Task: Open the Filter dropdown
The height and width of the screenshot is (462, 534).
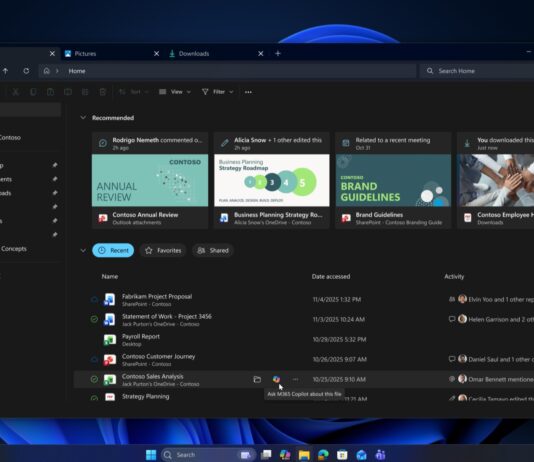Action: 218,92
